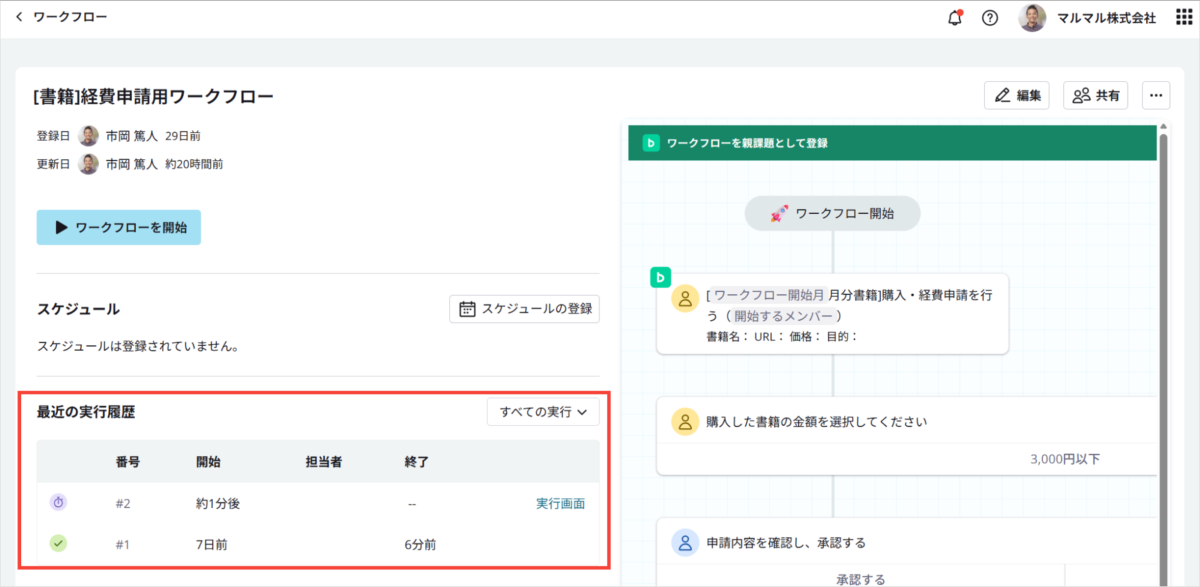The image size is (1200, 587).
Task: Click the 承認する branch label
Action: coord(861,579)
